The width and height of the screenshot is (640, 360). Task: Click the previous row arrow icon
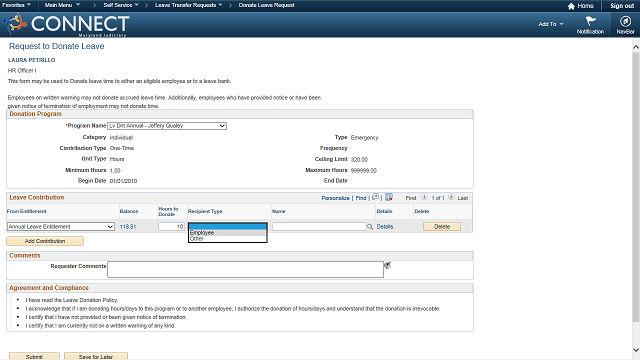424,197
